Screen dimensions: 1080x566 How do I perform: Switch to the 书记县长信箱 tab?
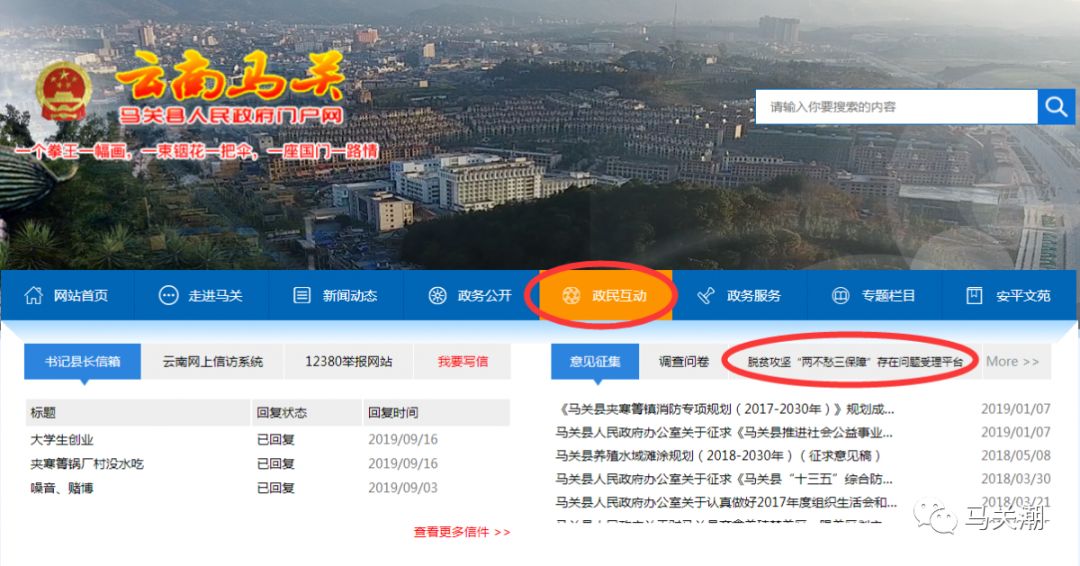[x=83, y=362]
